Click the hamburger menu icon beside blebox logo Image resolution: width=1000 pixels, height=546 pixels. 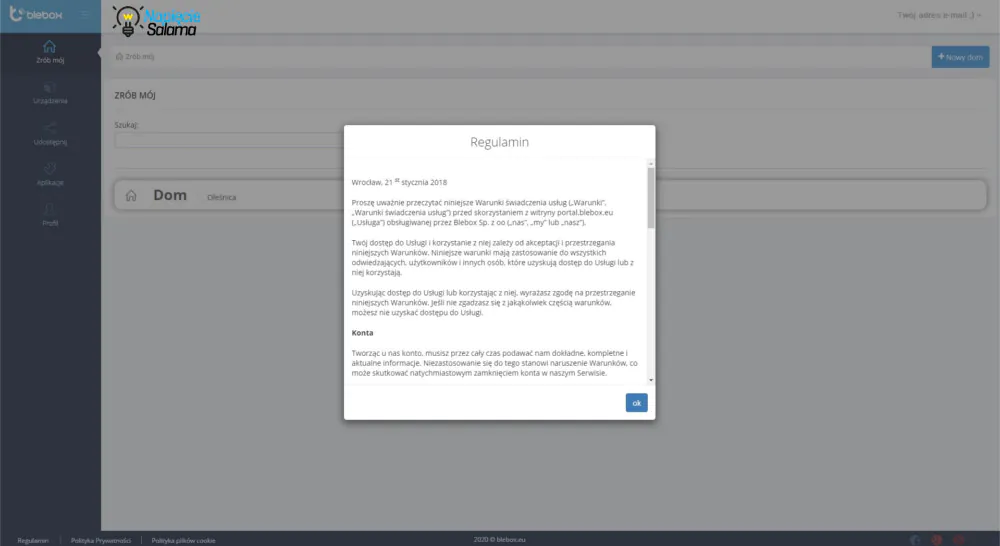pos(84,14)
